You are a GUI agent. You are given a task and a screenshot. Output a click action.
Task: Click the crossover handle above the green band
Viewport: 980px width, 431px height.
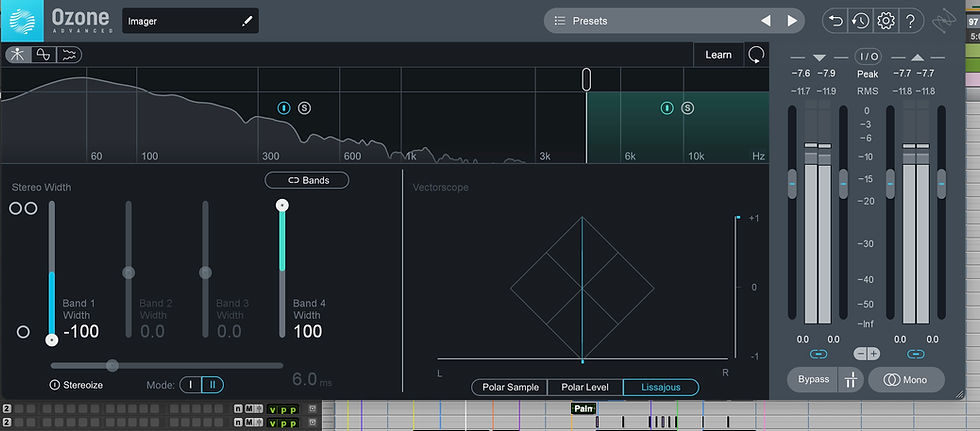[586, 79]
